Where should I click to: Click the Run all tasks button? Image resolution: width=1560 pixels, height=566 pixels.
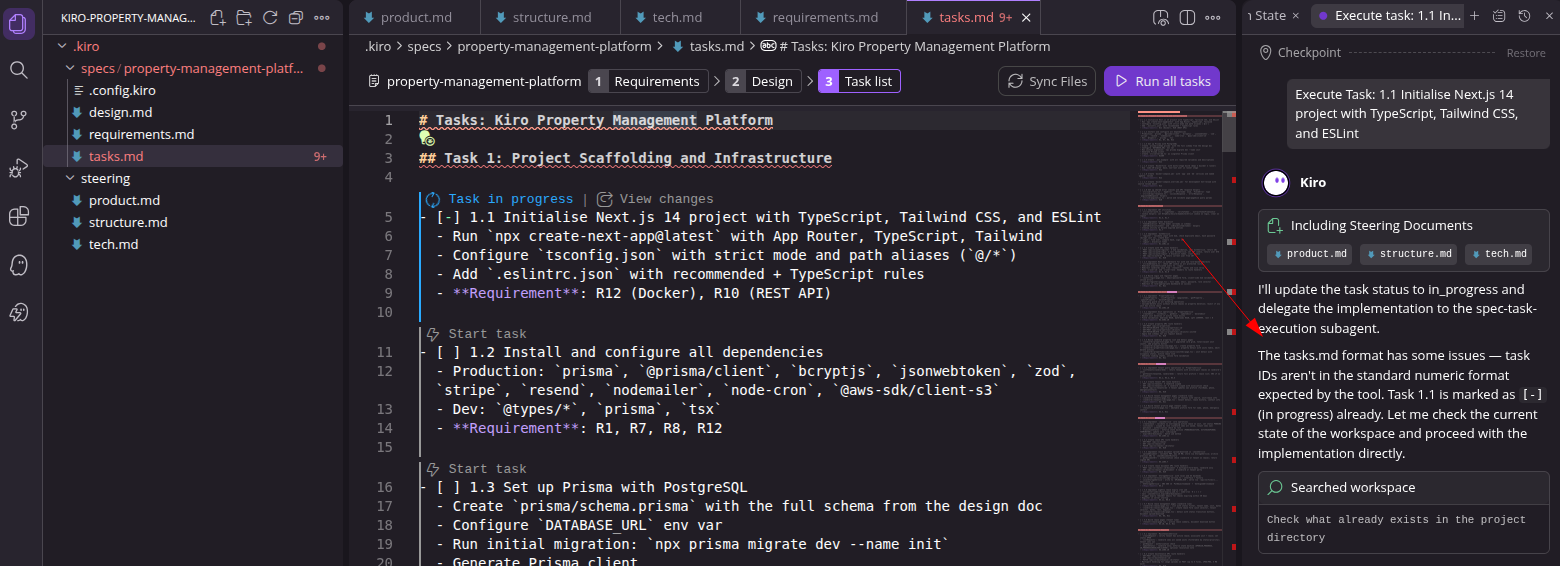(x=1162, y=81)
